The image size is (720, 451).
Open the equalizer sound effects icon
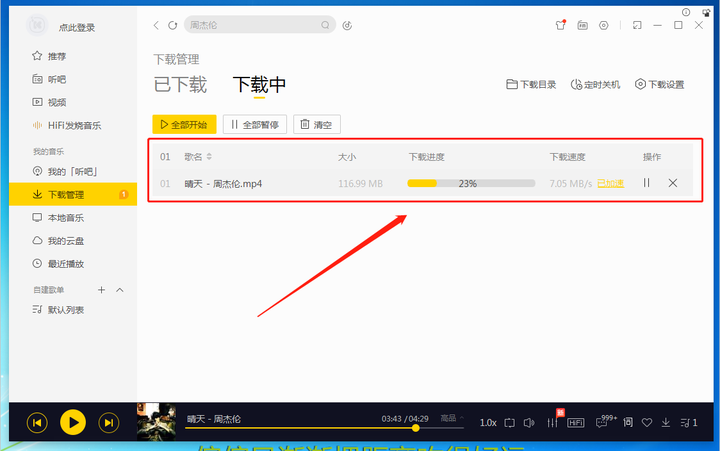(552, 423)
